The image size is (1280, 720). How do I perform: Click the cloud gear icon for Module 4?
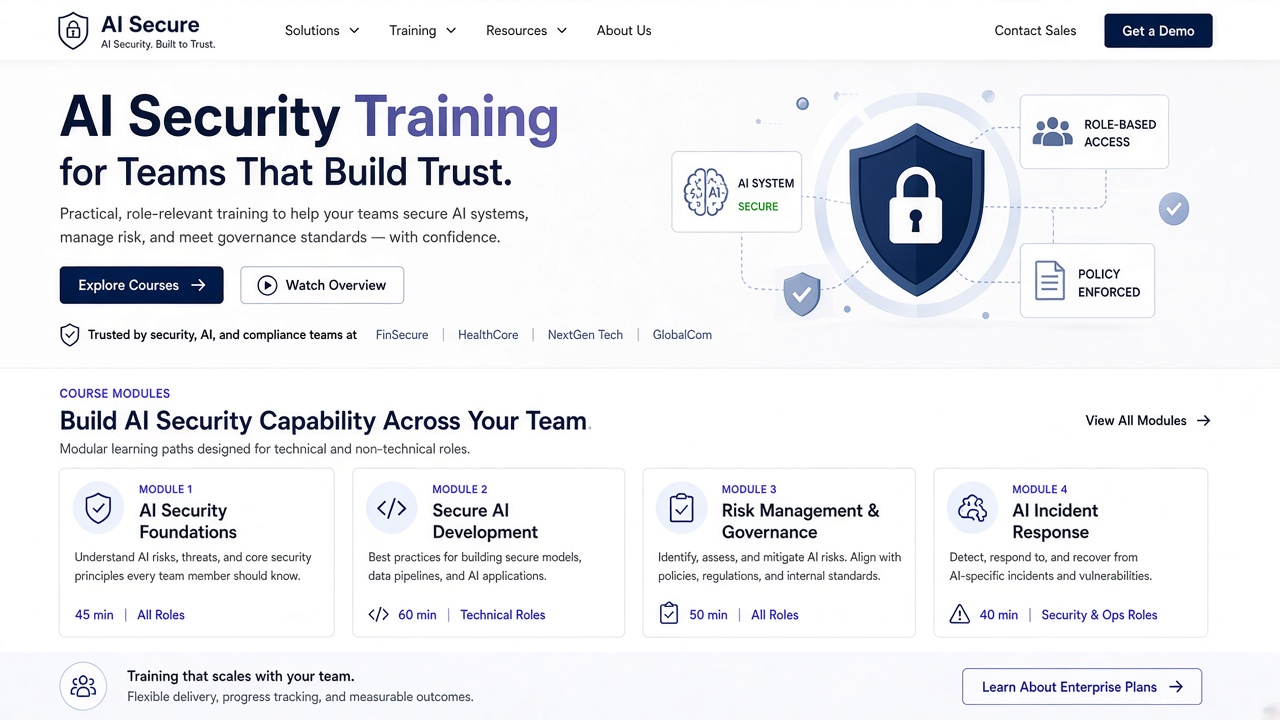972,508
